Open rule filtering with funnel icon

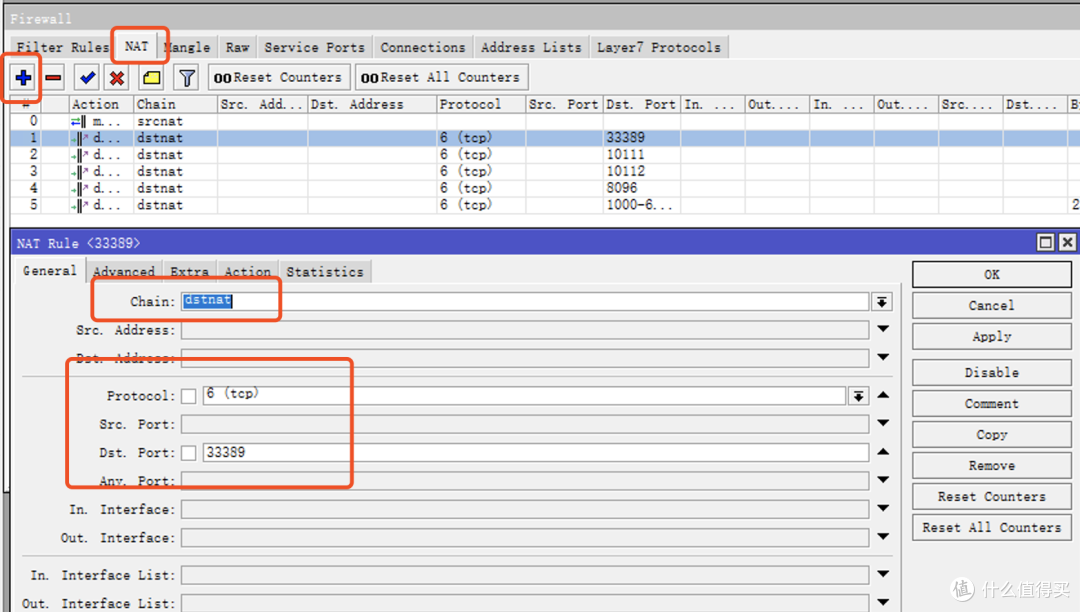tap(186, 77)
